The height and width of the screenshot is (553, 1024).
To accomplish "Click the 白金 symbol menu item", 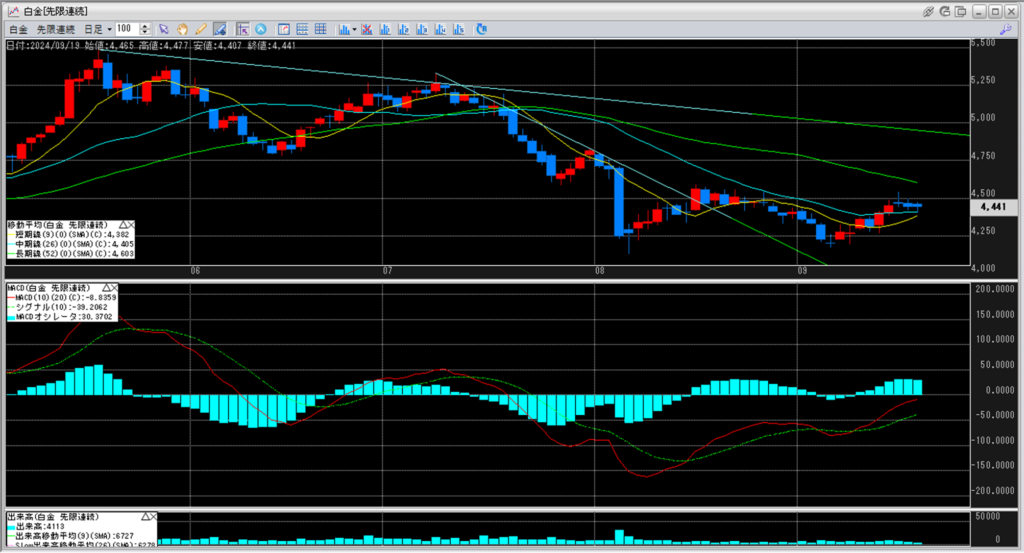I will [x=18, y=29].
